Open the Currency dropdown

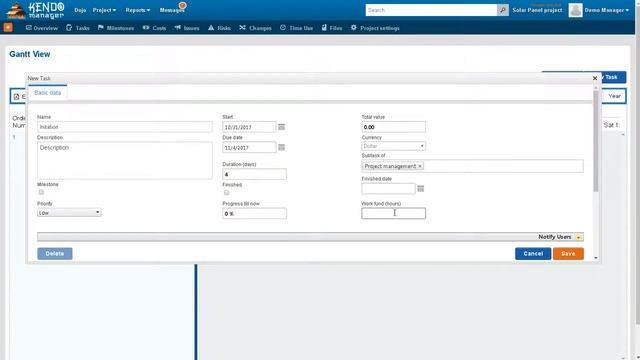393,146
